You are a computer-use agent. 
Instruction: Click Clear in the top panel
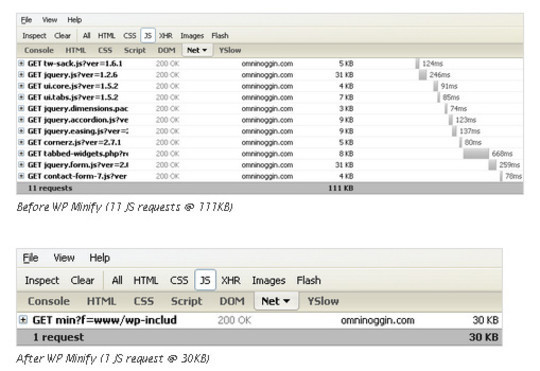[x=62, y=36]
